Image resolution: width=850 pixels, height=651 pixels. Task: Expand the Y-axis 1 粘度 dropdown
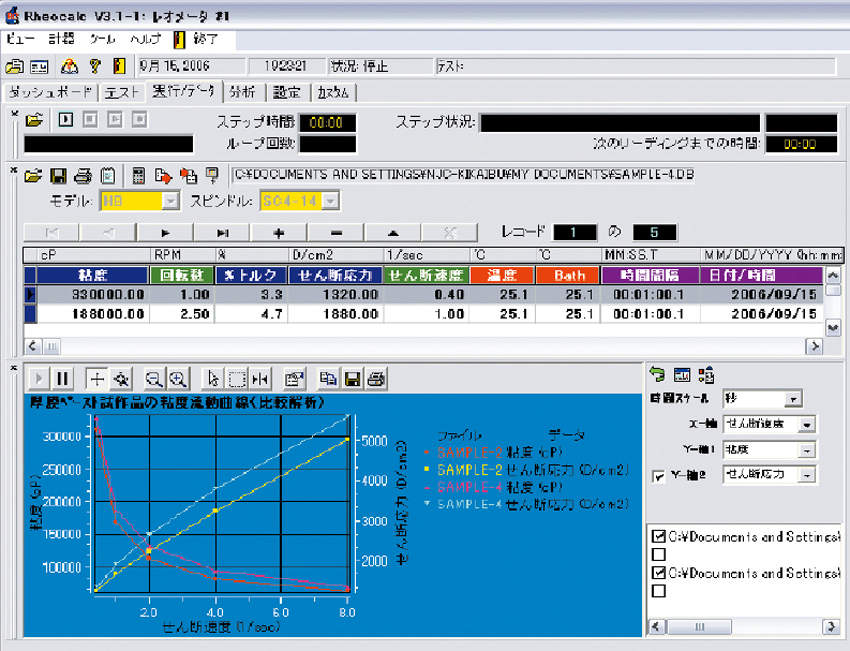tap(807, 450)
